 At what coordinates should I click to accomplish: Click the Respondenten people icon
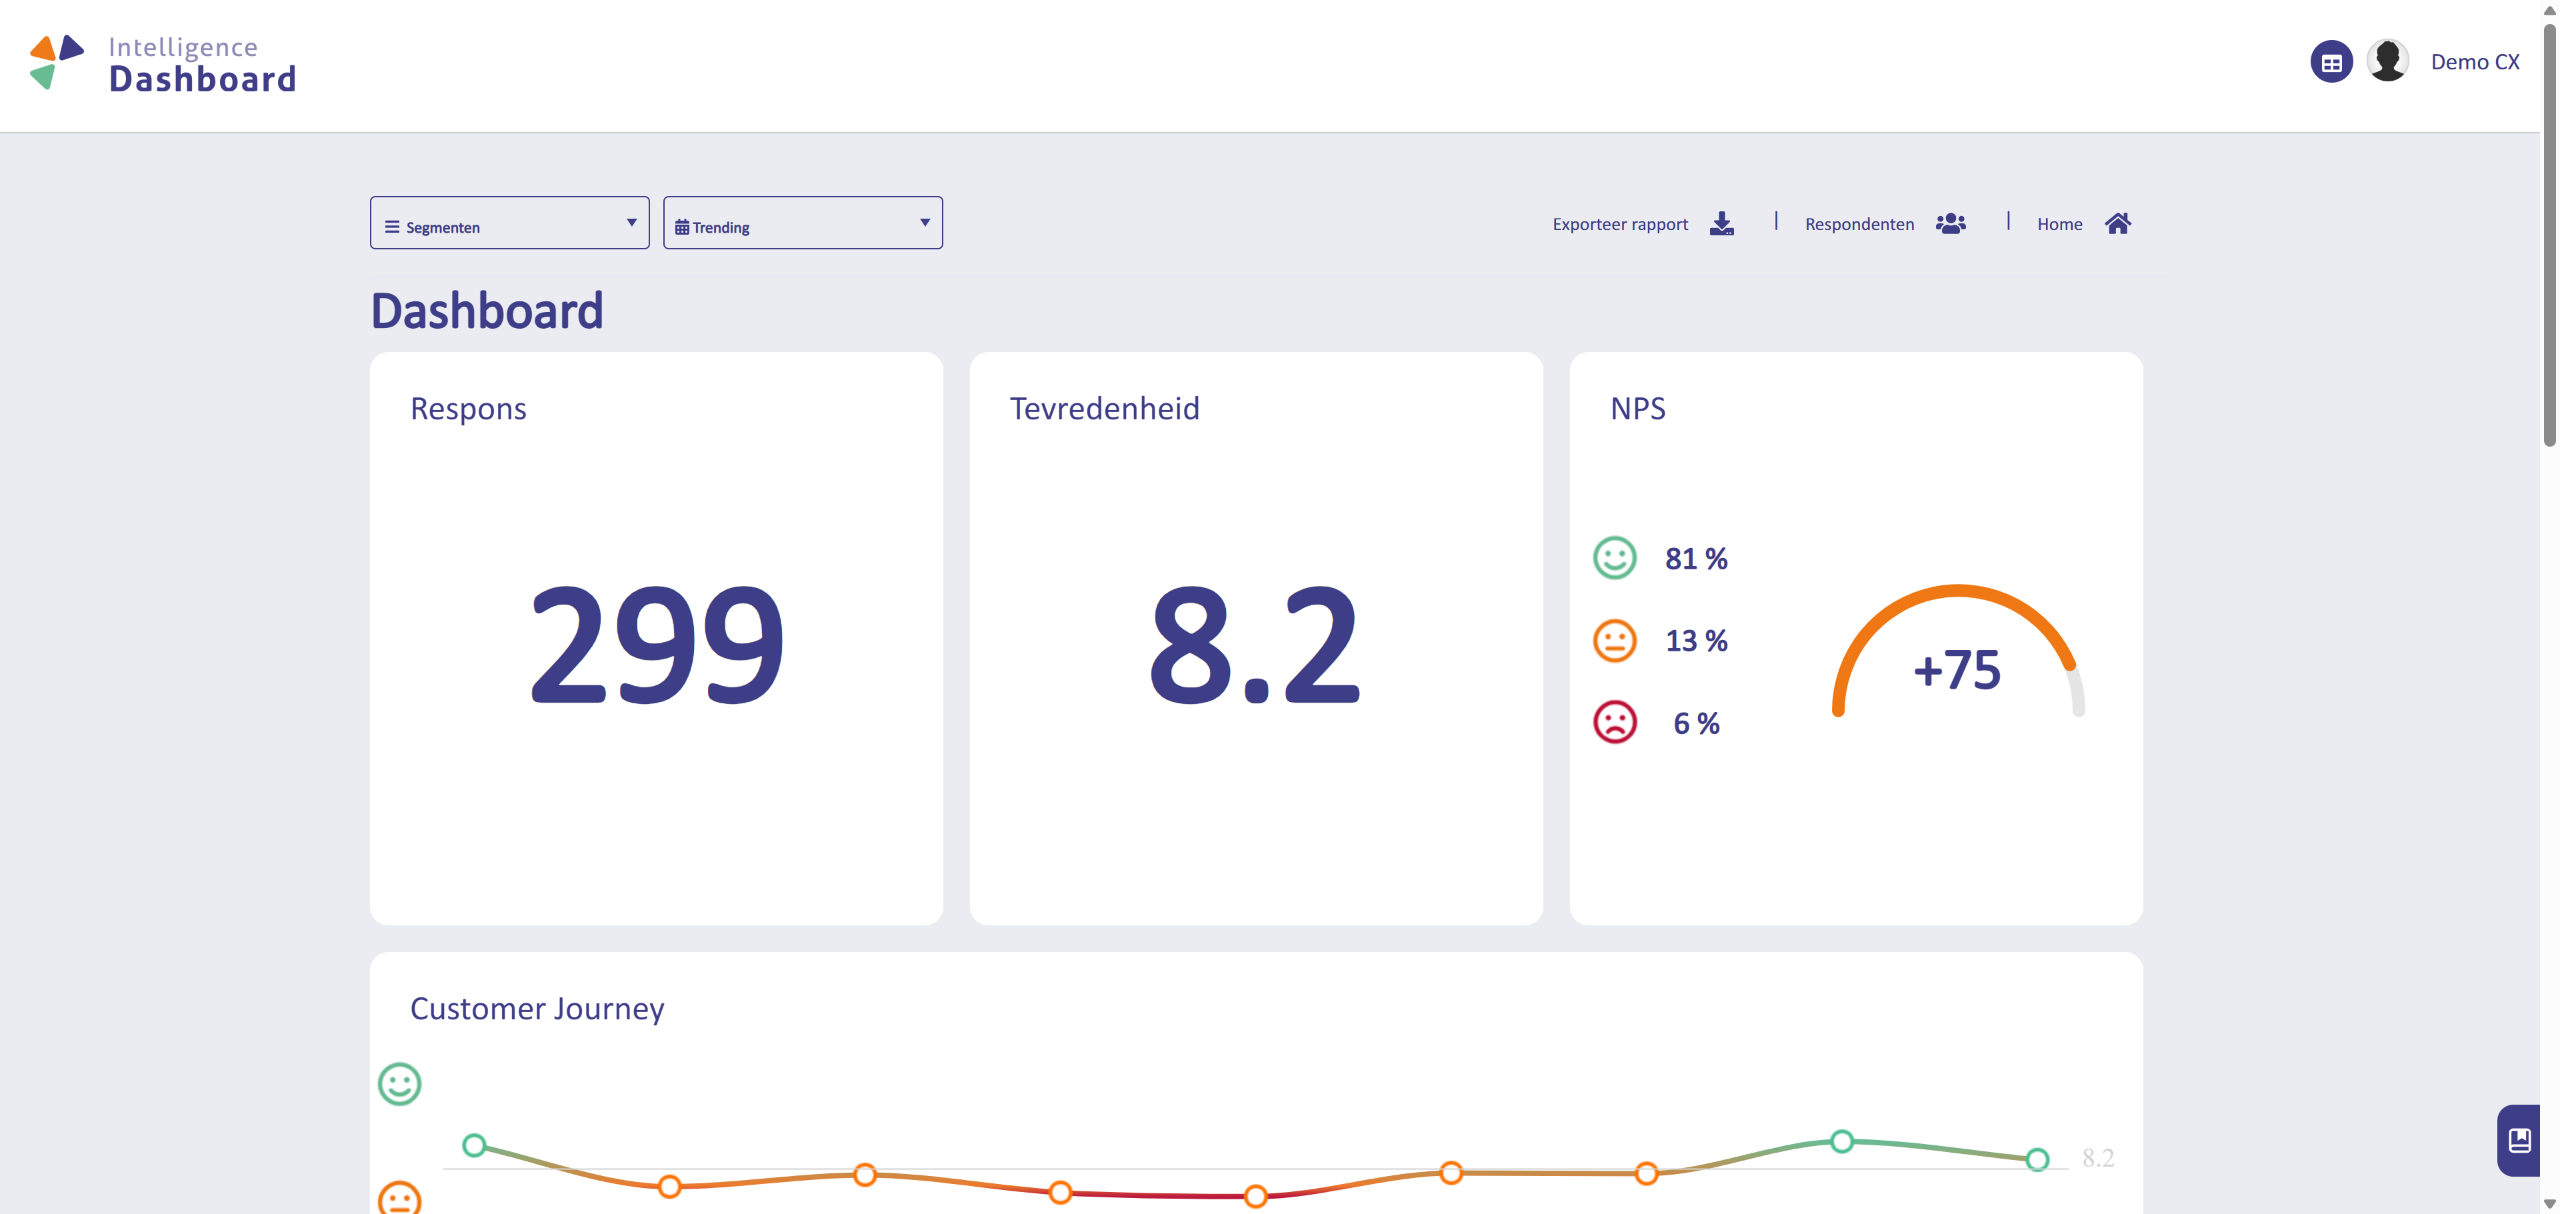(1950, 223)
